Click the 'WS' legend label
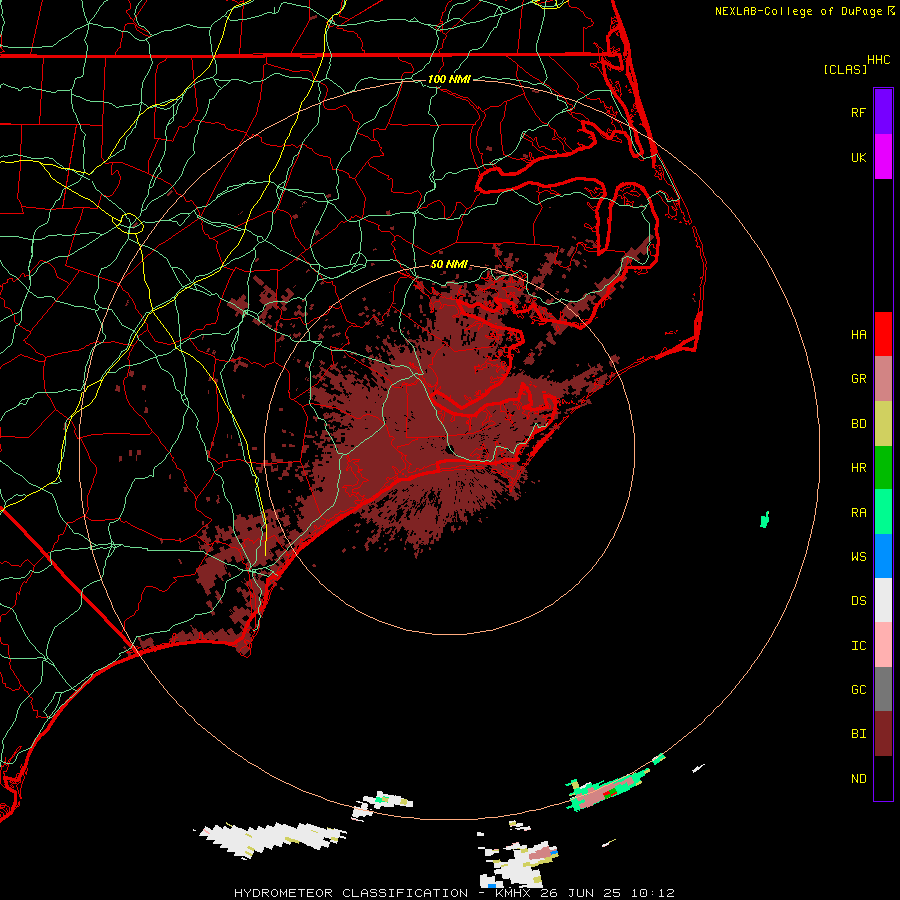The image size is (900, 900). tap(858, 557)
